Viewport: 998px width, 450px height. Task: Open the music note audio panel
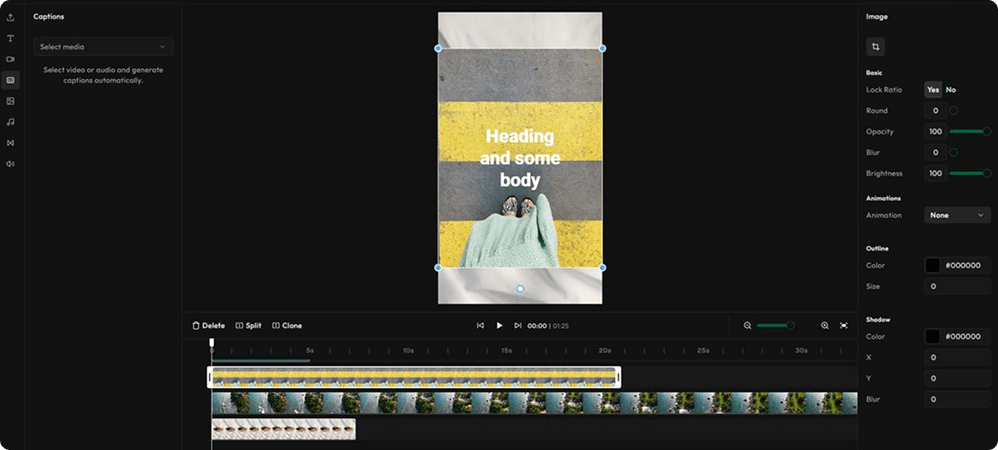coord(10,122)
